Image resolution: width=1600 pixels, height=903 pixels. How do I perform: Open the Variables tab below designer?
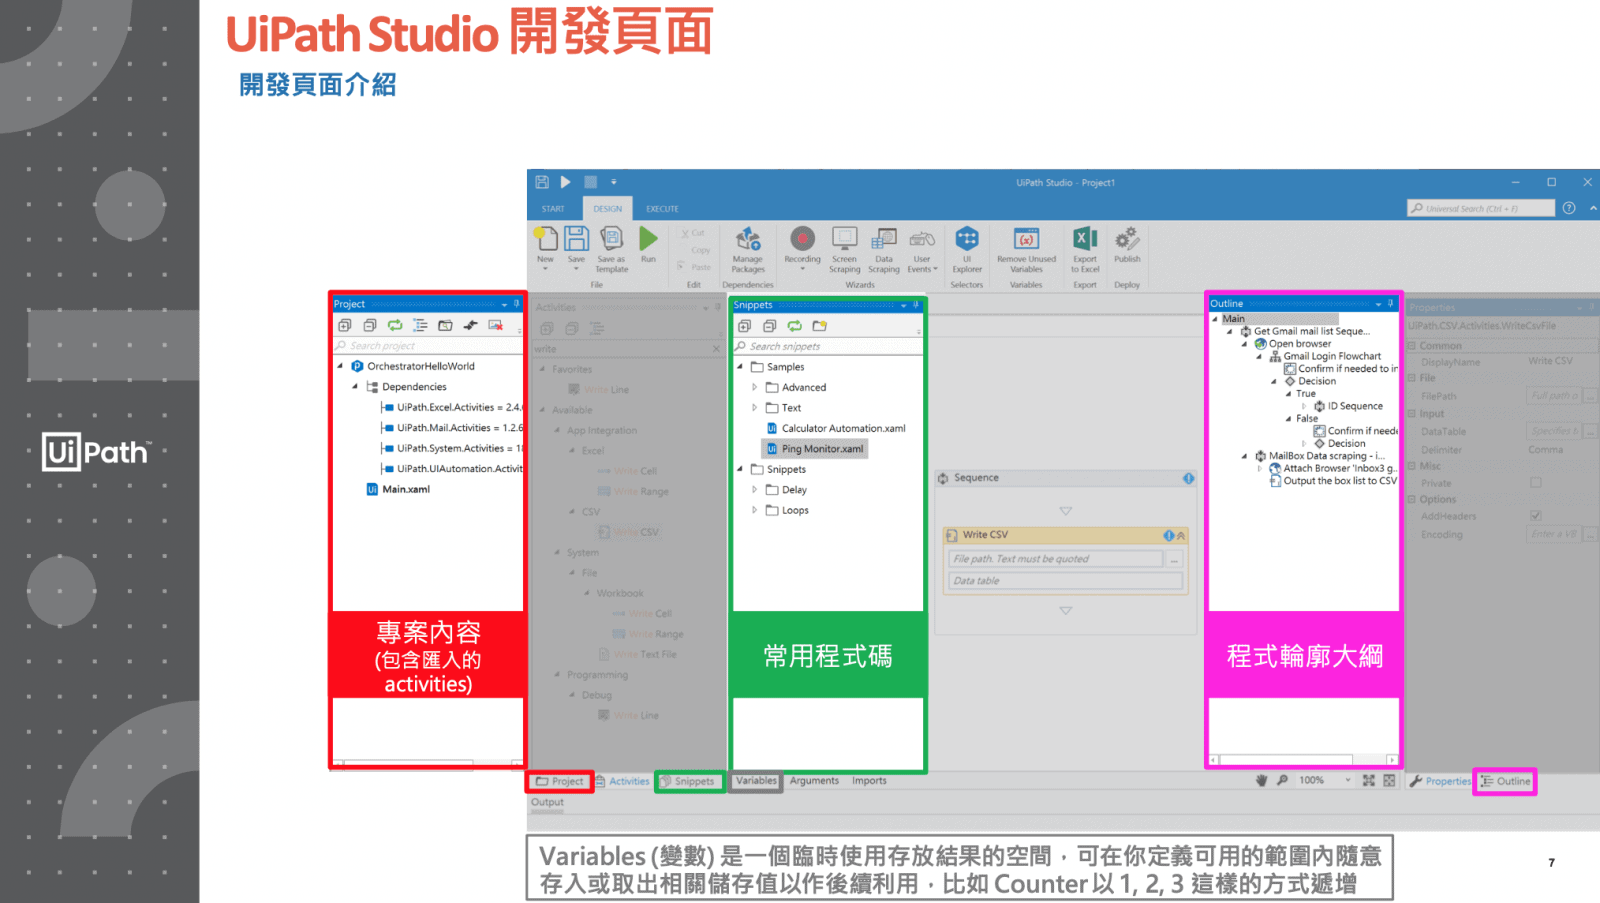pos(756,781)
